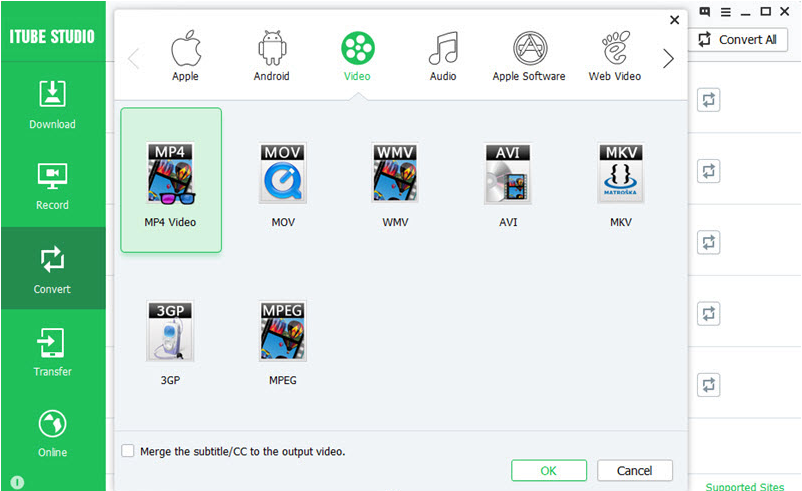The image size is (802, 491).
Task: Click Convert All button
Action: click(x=738, y=39)
